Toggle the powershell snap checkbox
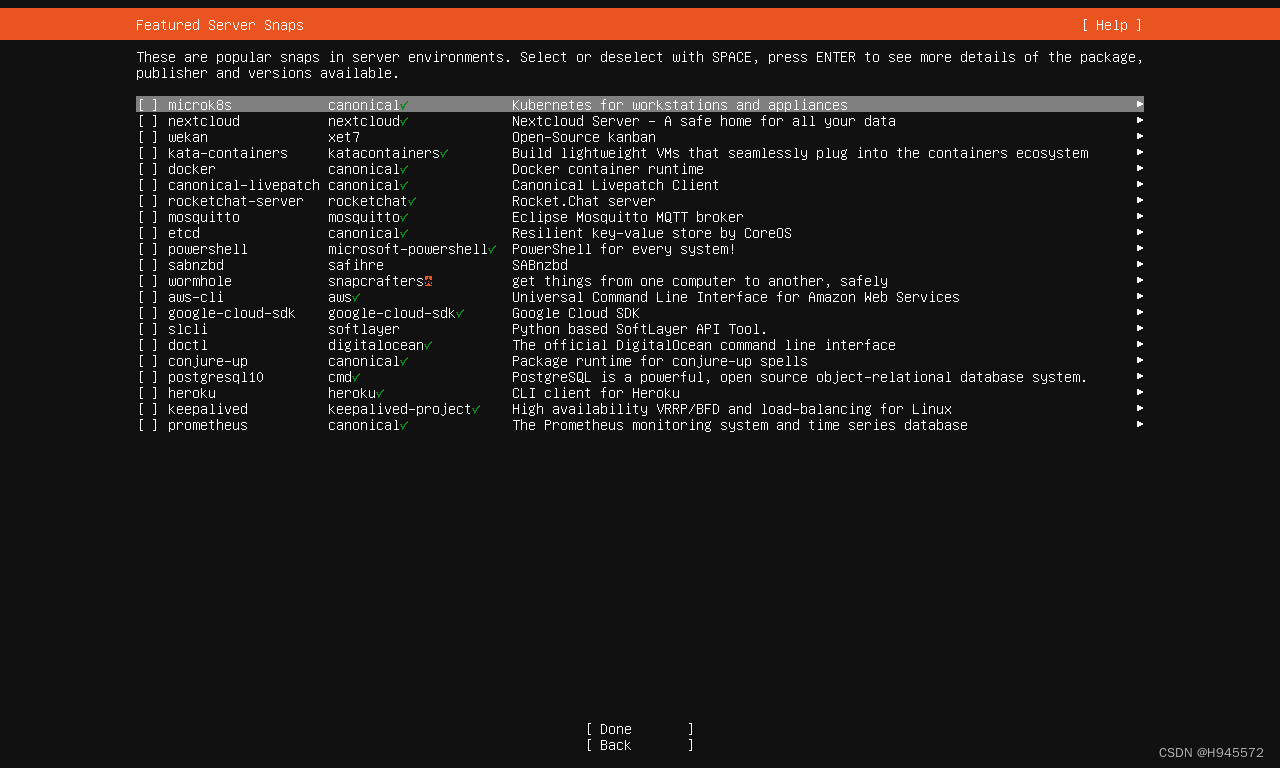The image size is (1280, 768). tap(148, 249)
